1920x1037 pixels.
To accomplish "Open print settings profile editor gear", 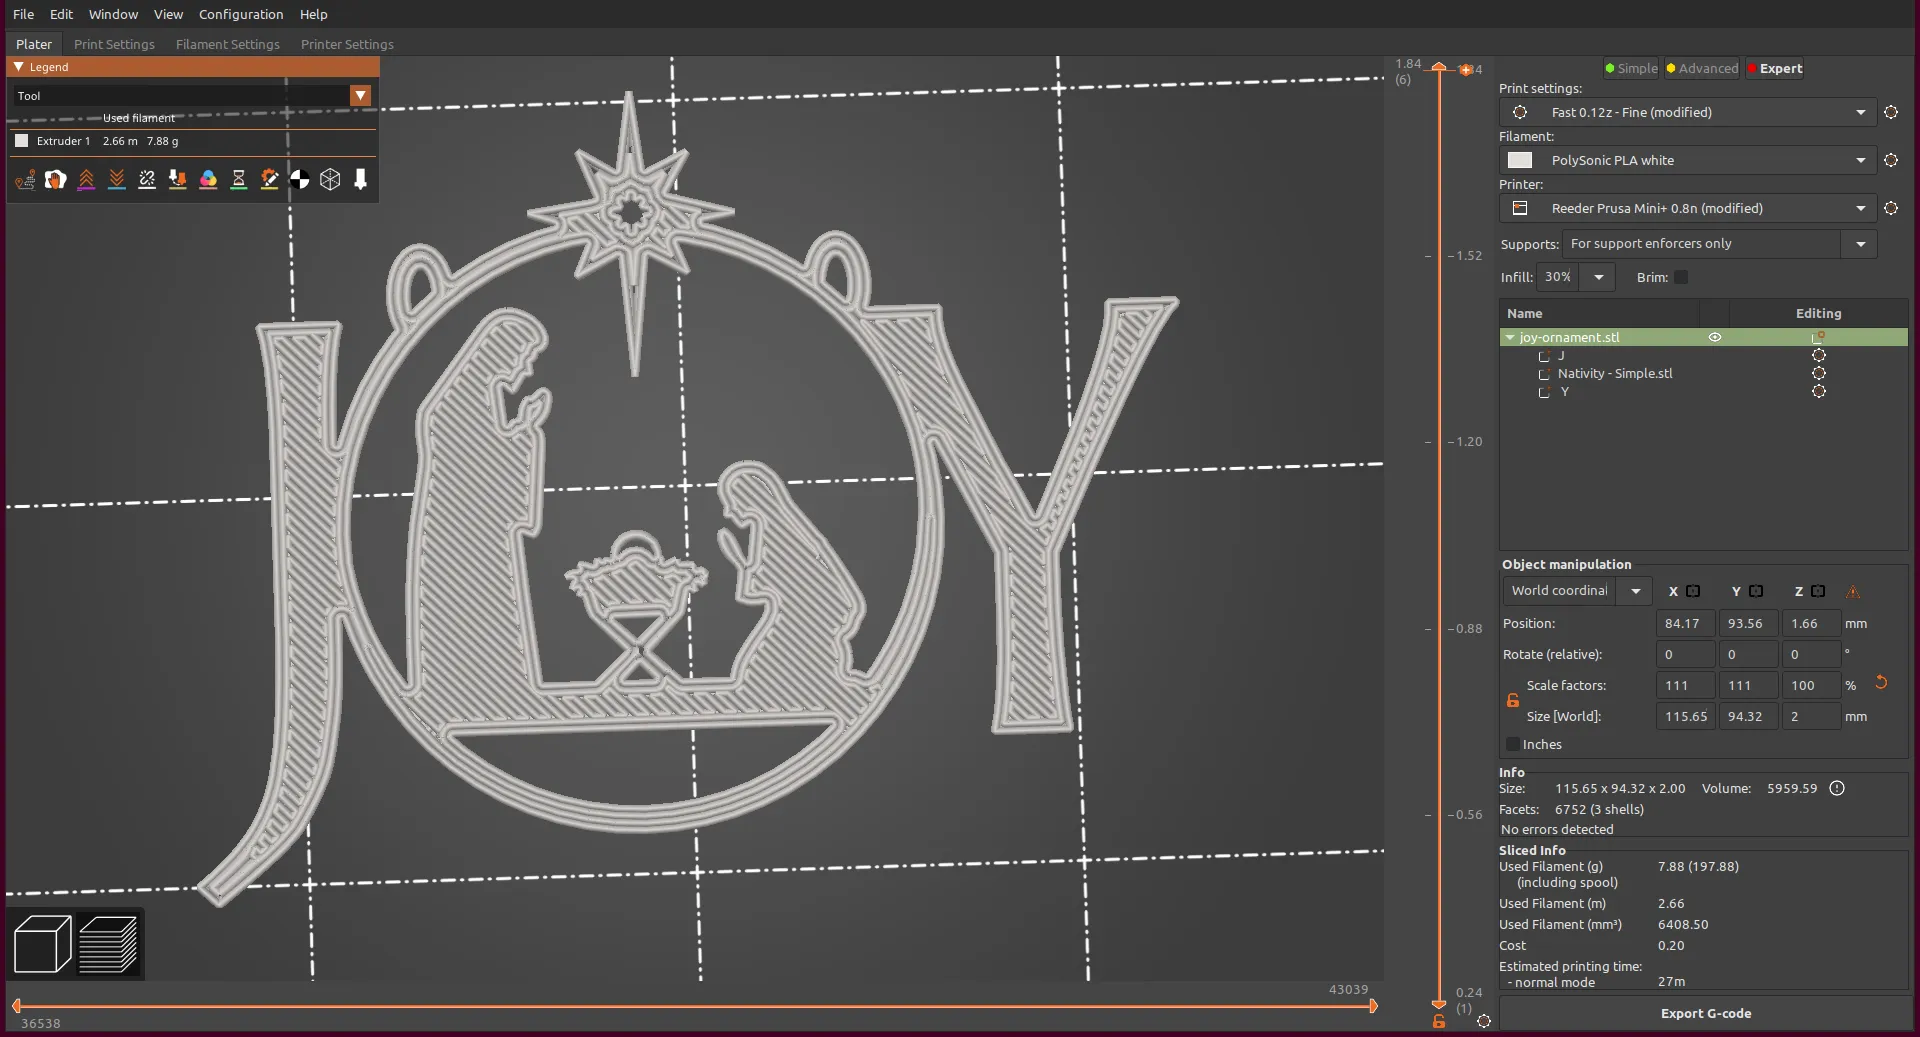I will (1891, 112).
